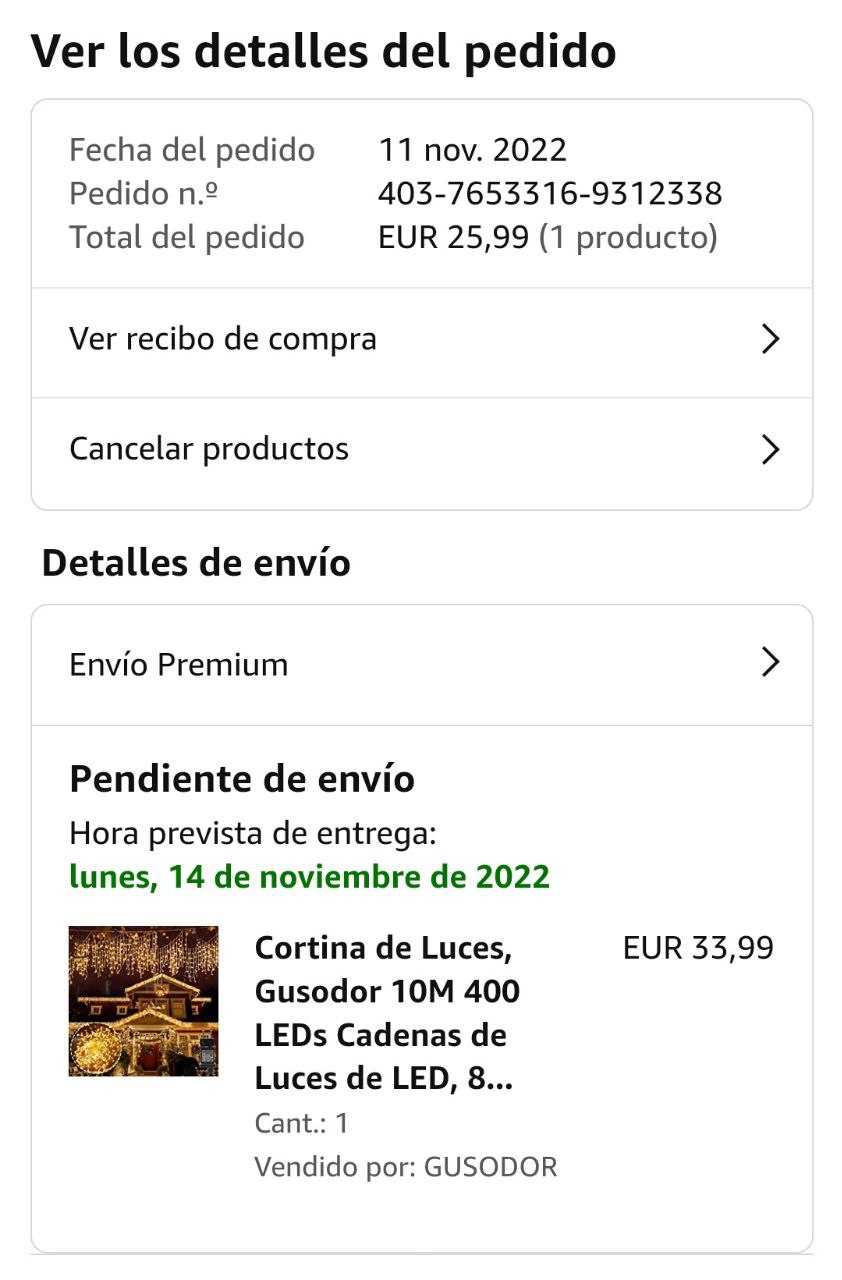The width and height of the screenshot is (842, 1280).
Task: Click the Pendiente de envío status heading
Action: pos(242,779)
